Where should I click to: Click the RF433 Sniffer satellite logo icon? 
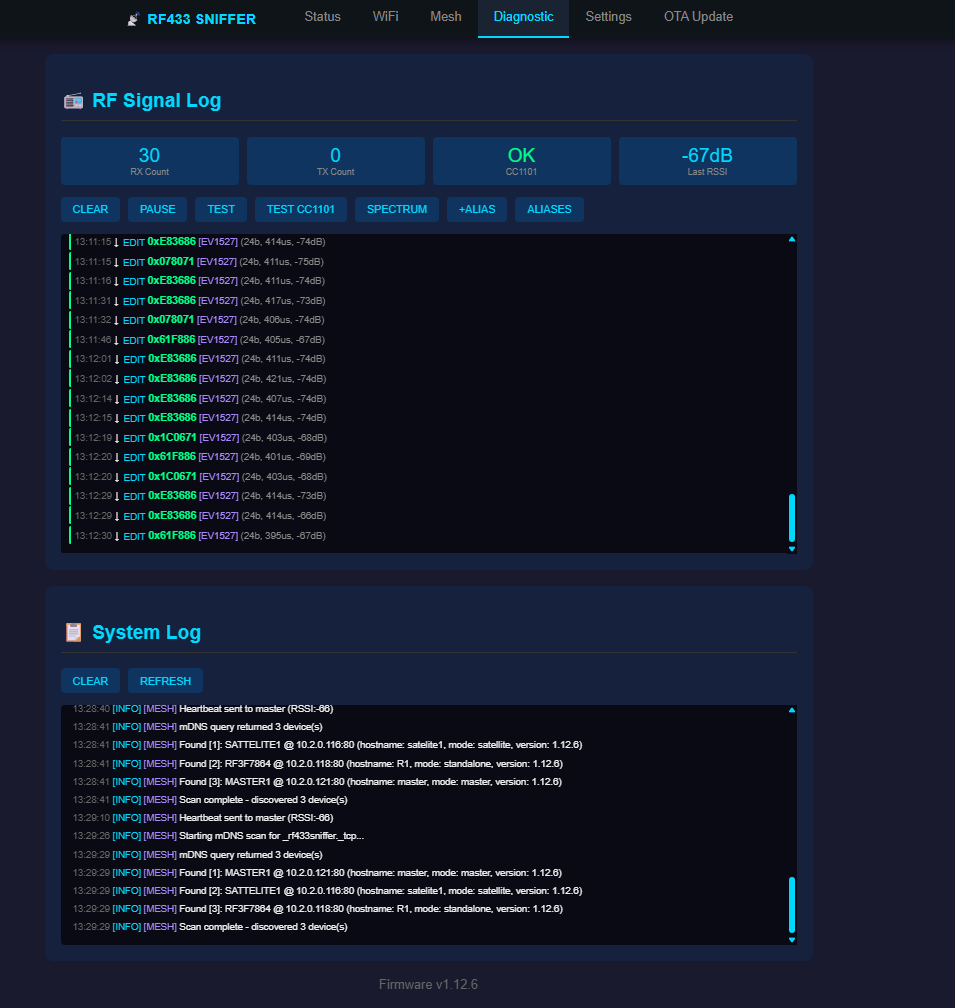[133, 19]
